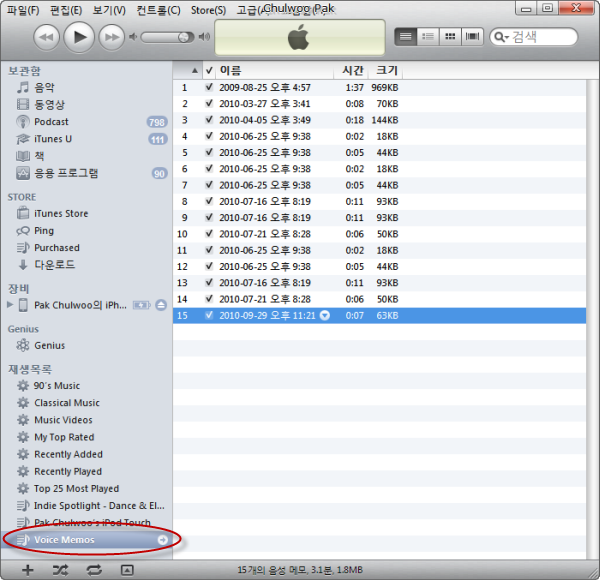The width and height of the screenshot is (600, 580).
Task: Open the 컨트롤(C) menu
Action: click(158, 10)
